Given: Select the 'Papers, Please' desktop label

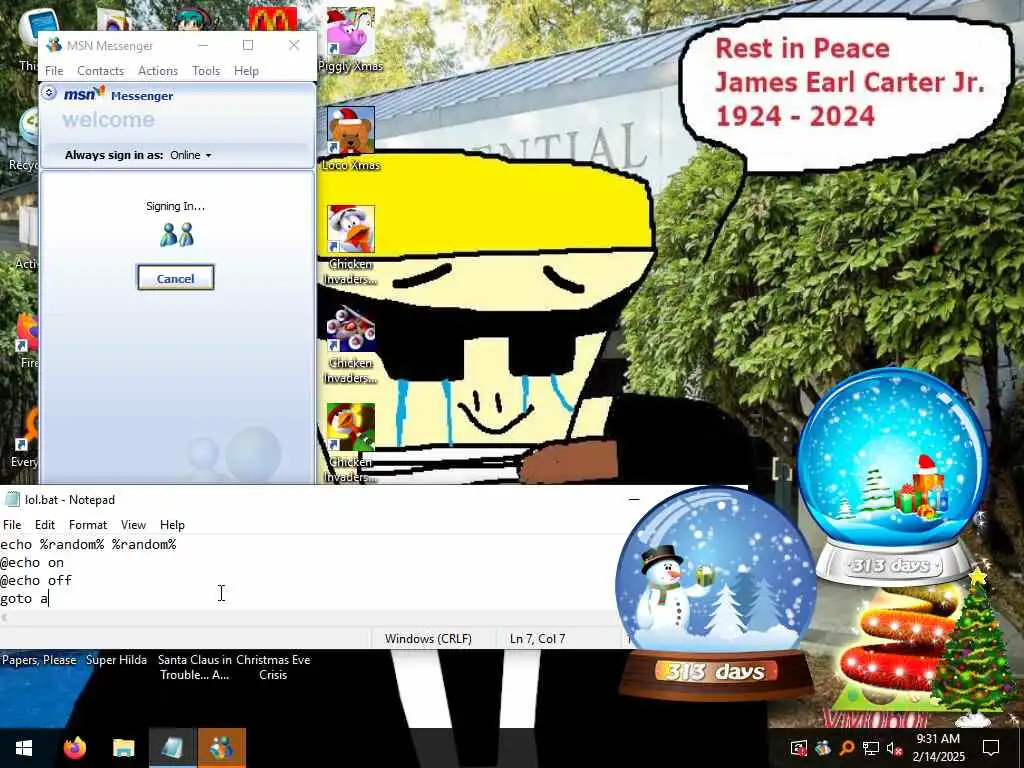Looking at the screenshot, I should click(x=39, y=660).
